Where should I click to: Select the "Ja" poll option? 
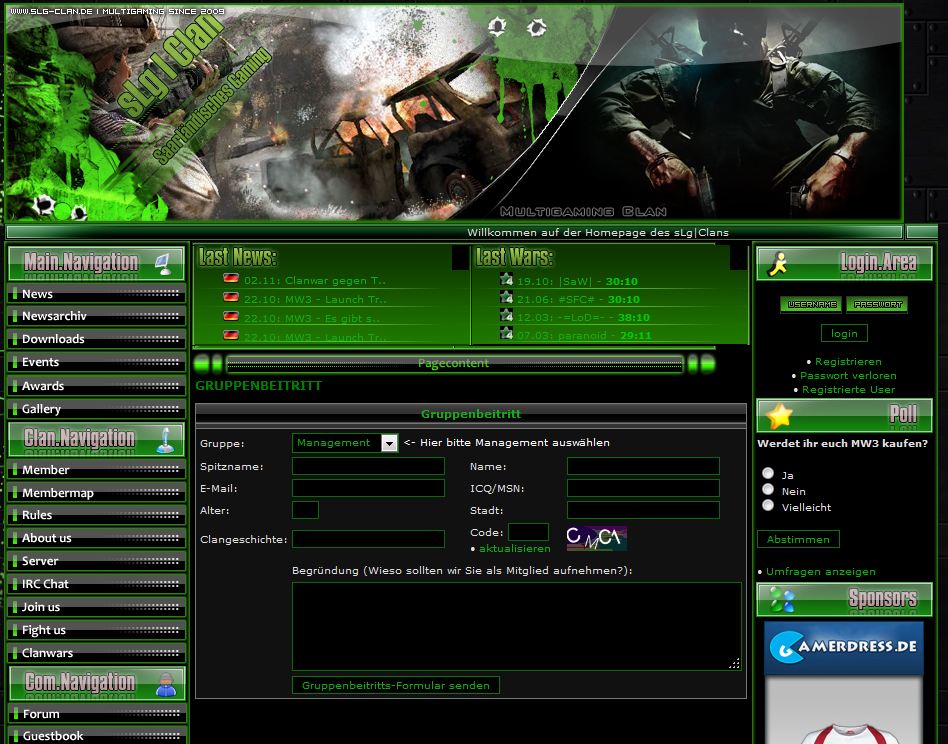click(768, 473)
